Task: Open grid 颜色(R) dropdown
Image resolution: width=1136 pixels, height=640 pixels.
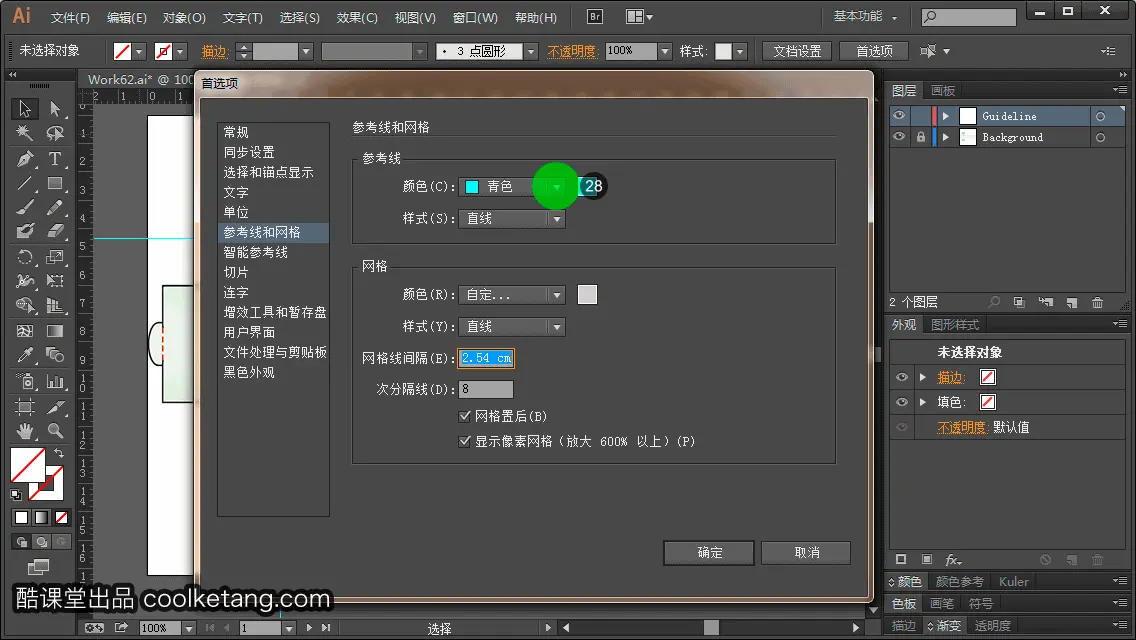Action: click(511, 295)
